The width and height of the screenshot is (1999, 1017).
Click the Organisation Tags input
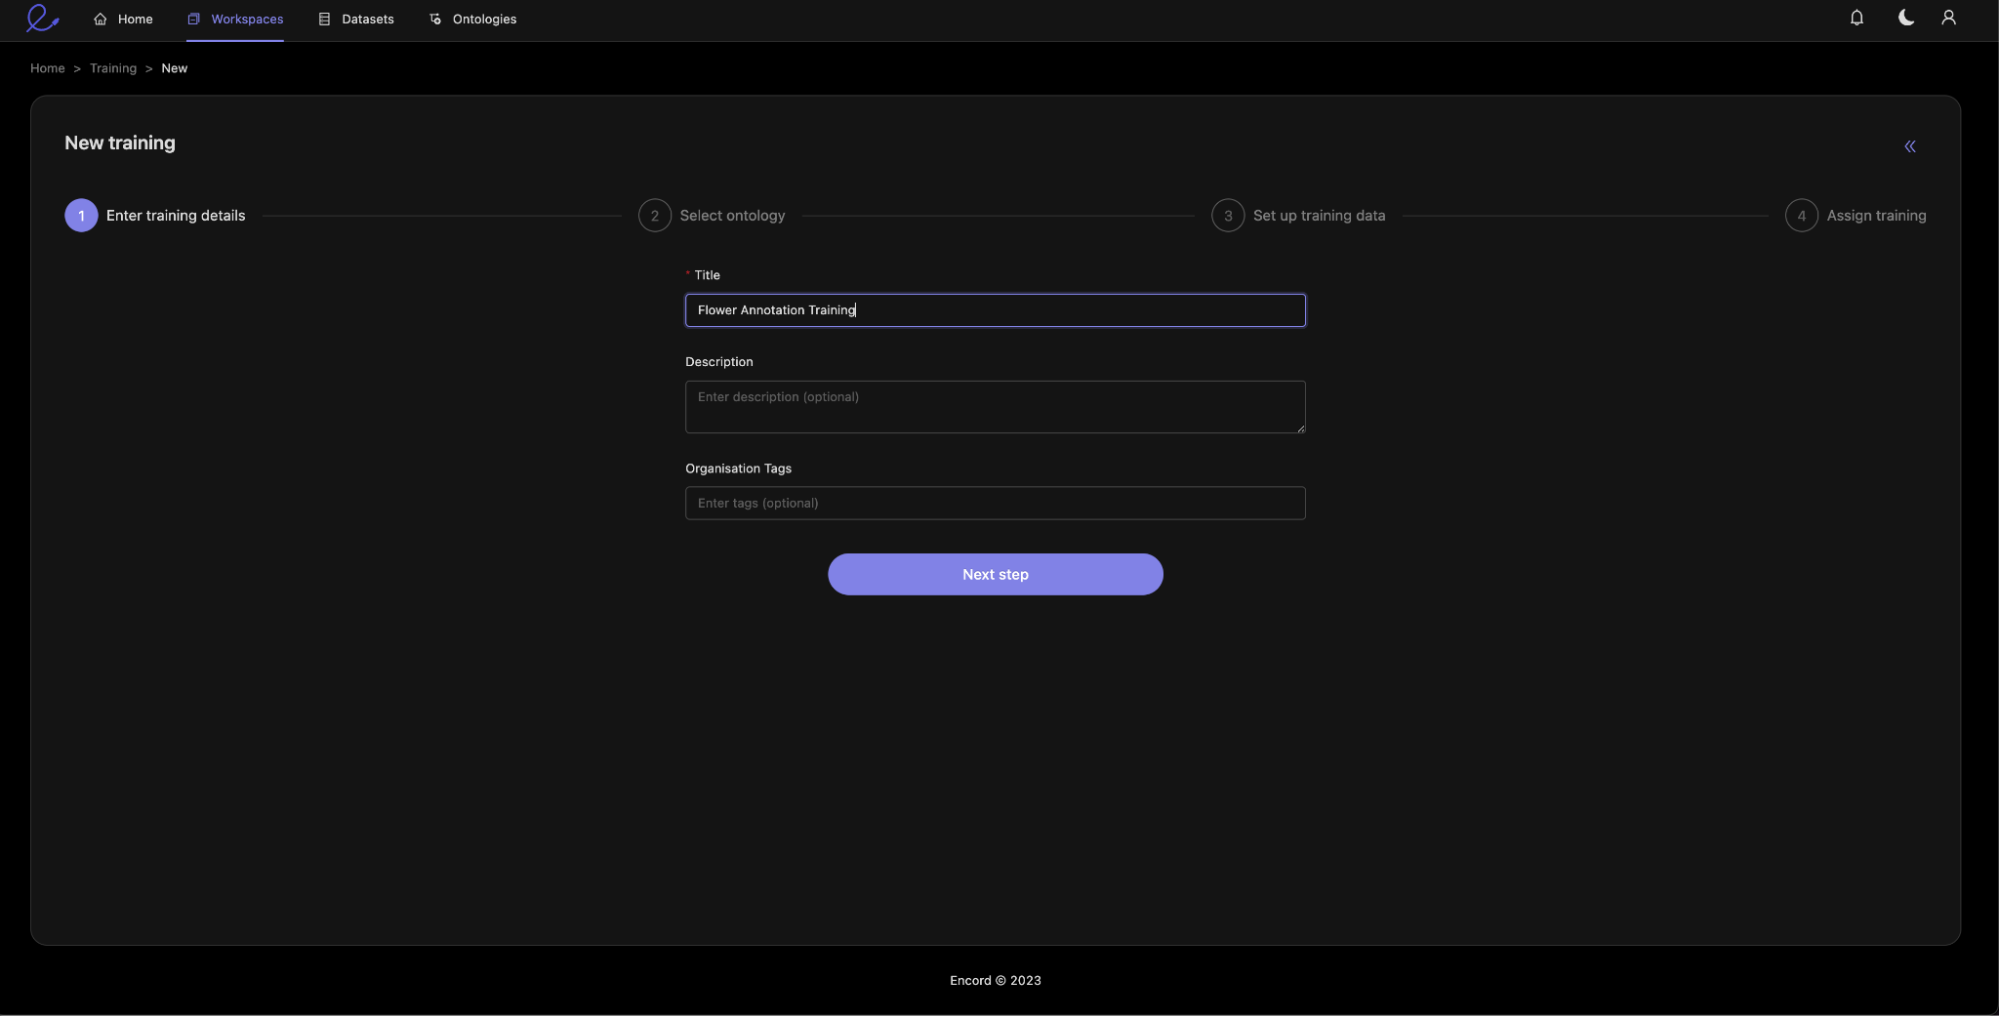995,503
